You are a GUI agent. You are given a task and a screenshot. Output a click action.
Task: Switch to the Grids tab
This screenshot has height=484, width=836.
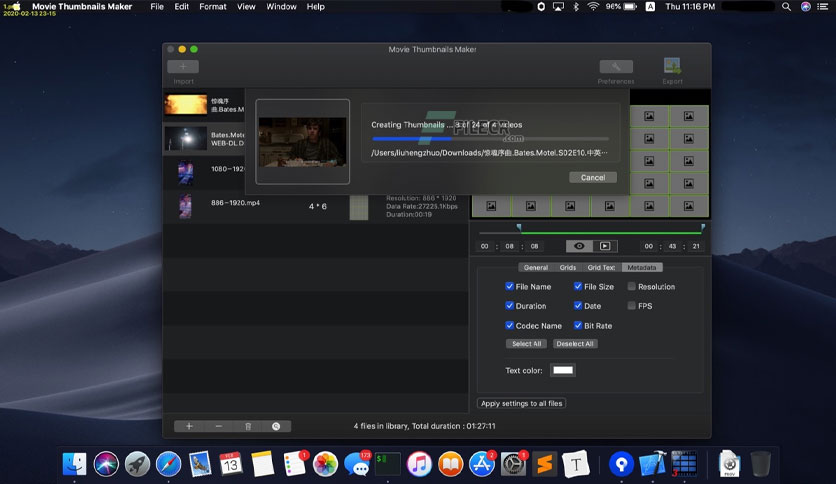pos(567,268)
